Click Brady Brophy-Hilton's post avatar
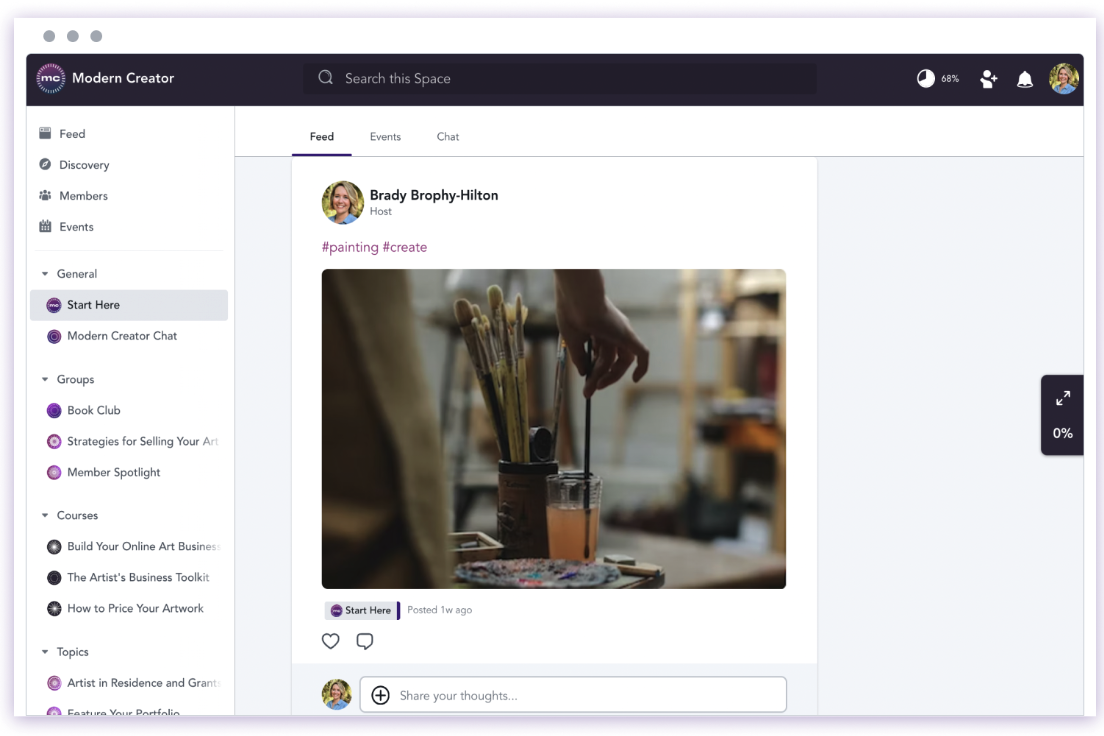Screen dimensions: 1104x736 click(342, 203)
